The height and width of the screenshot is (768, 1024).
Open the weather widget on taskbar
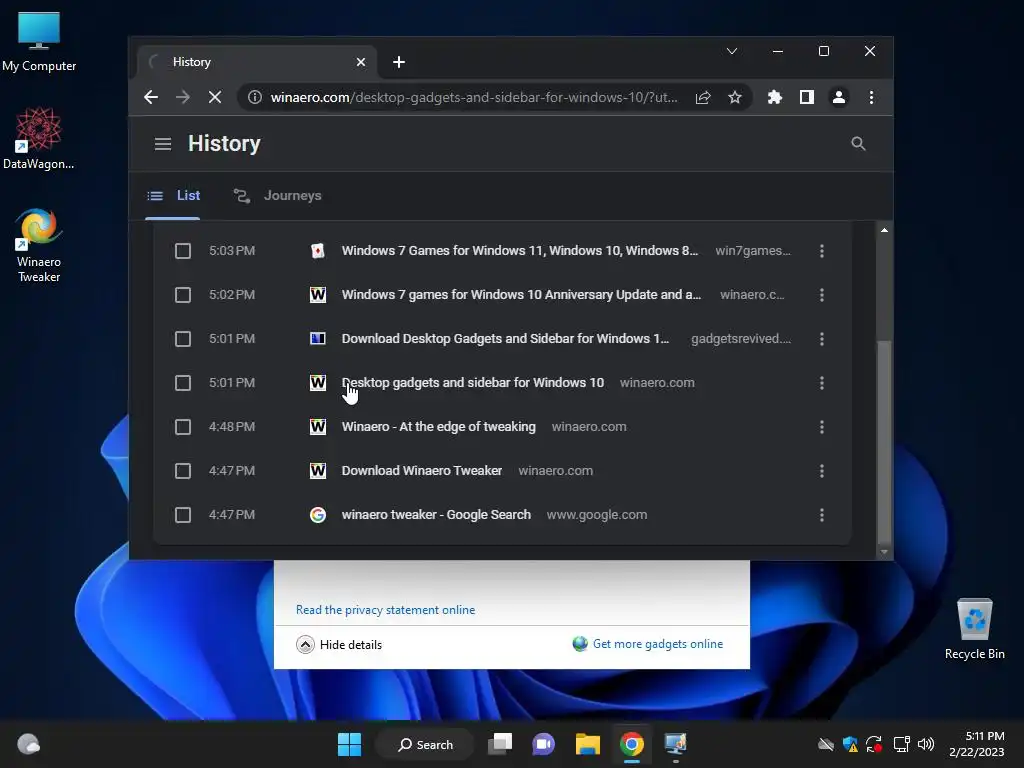28,744
